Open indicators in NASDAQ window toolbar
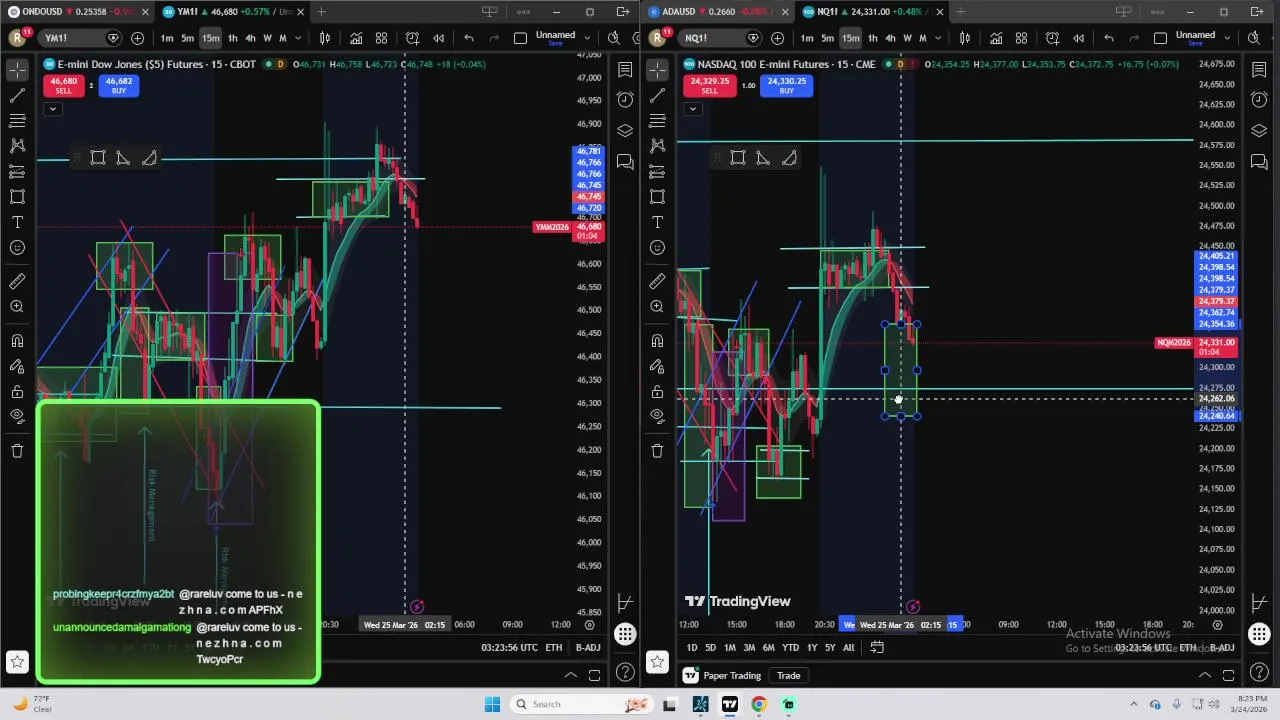Image resolution: width=1280 pixels, height=720 pixels. click(x=996, y=38)
